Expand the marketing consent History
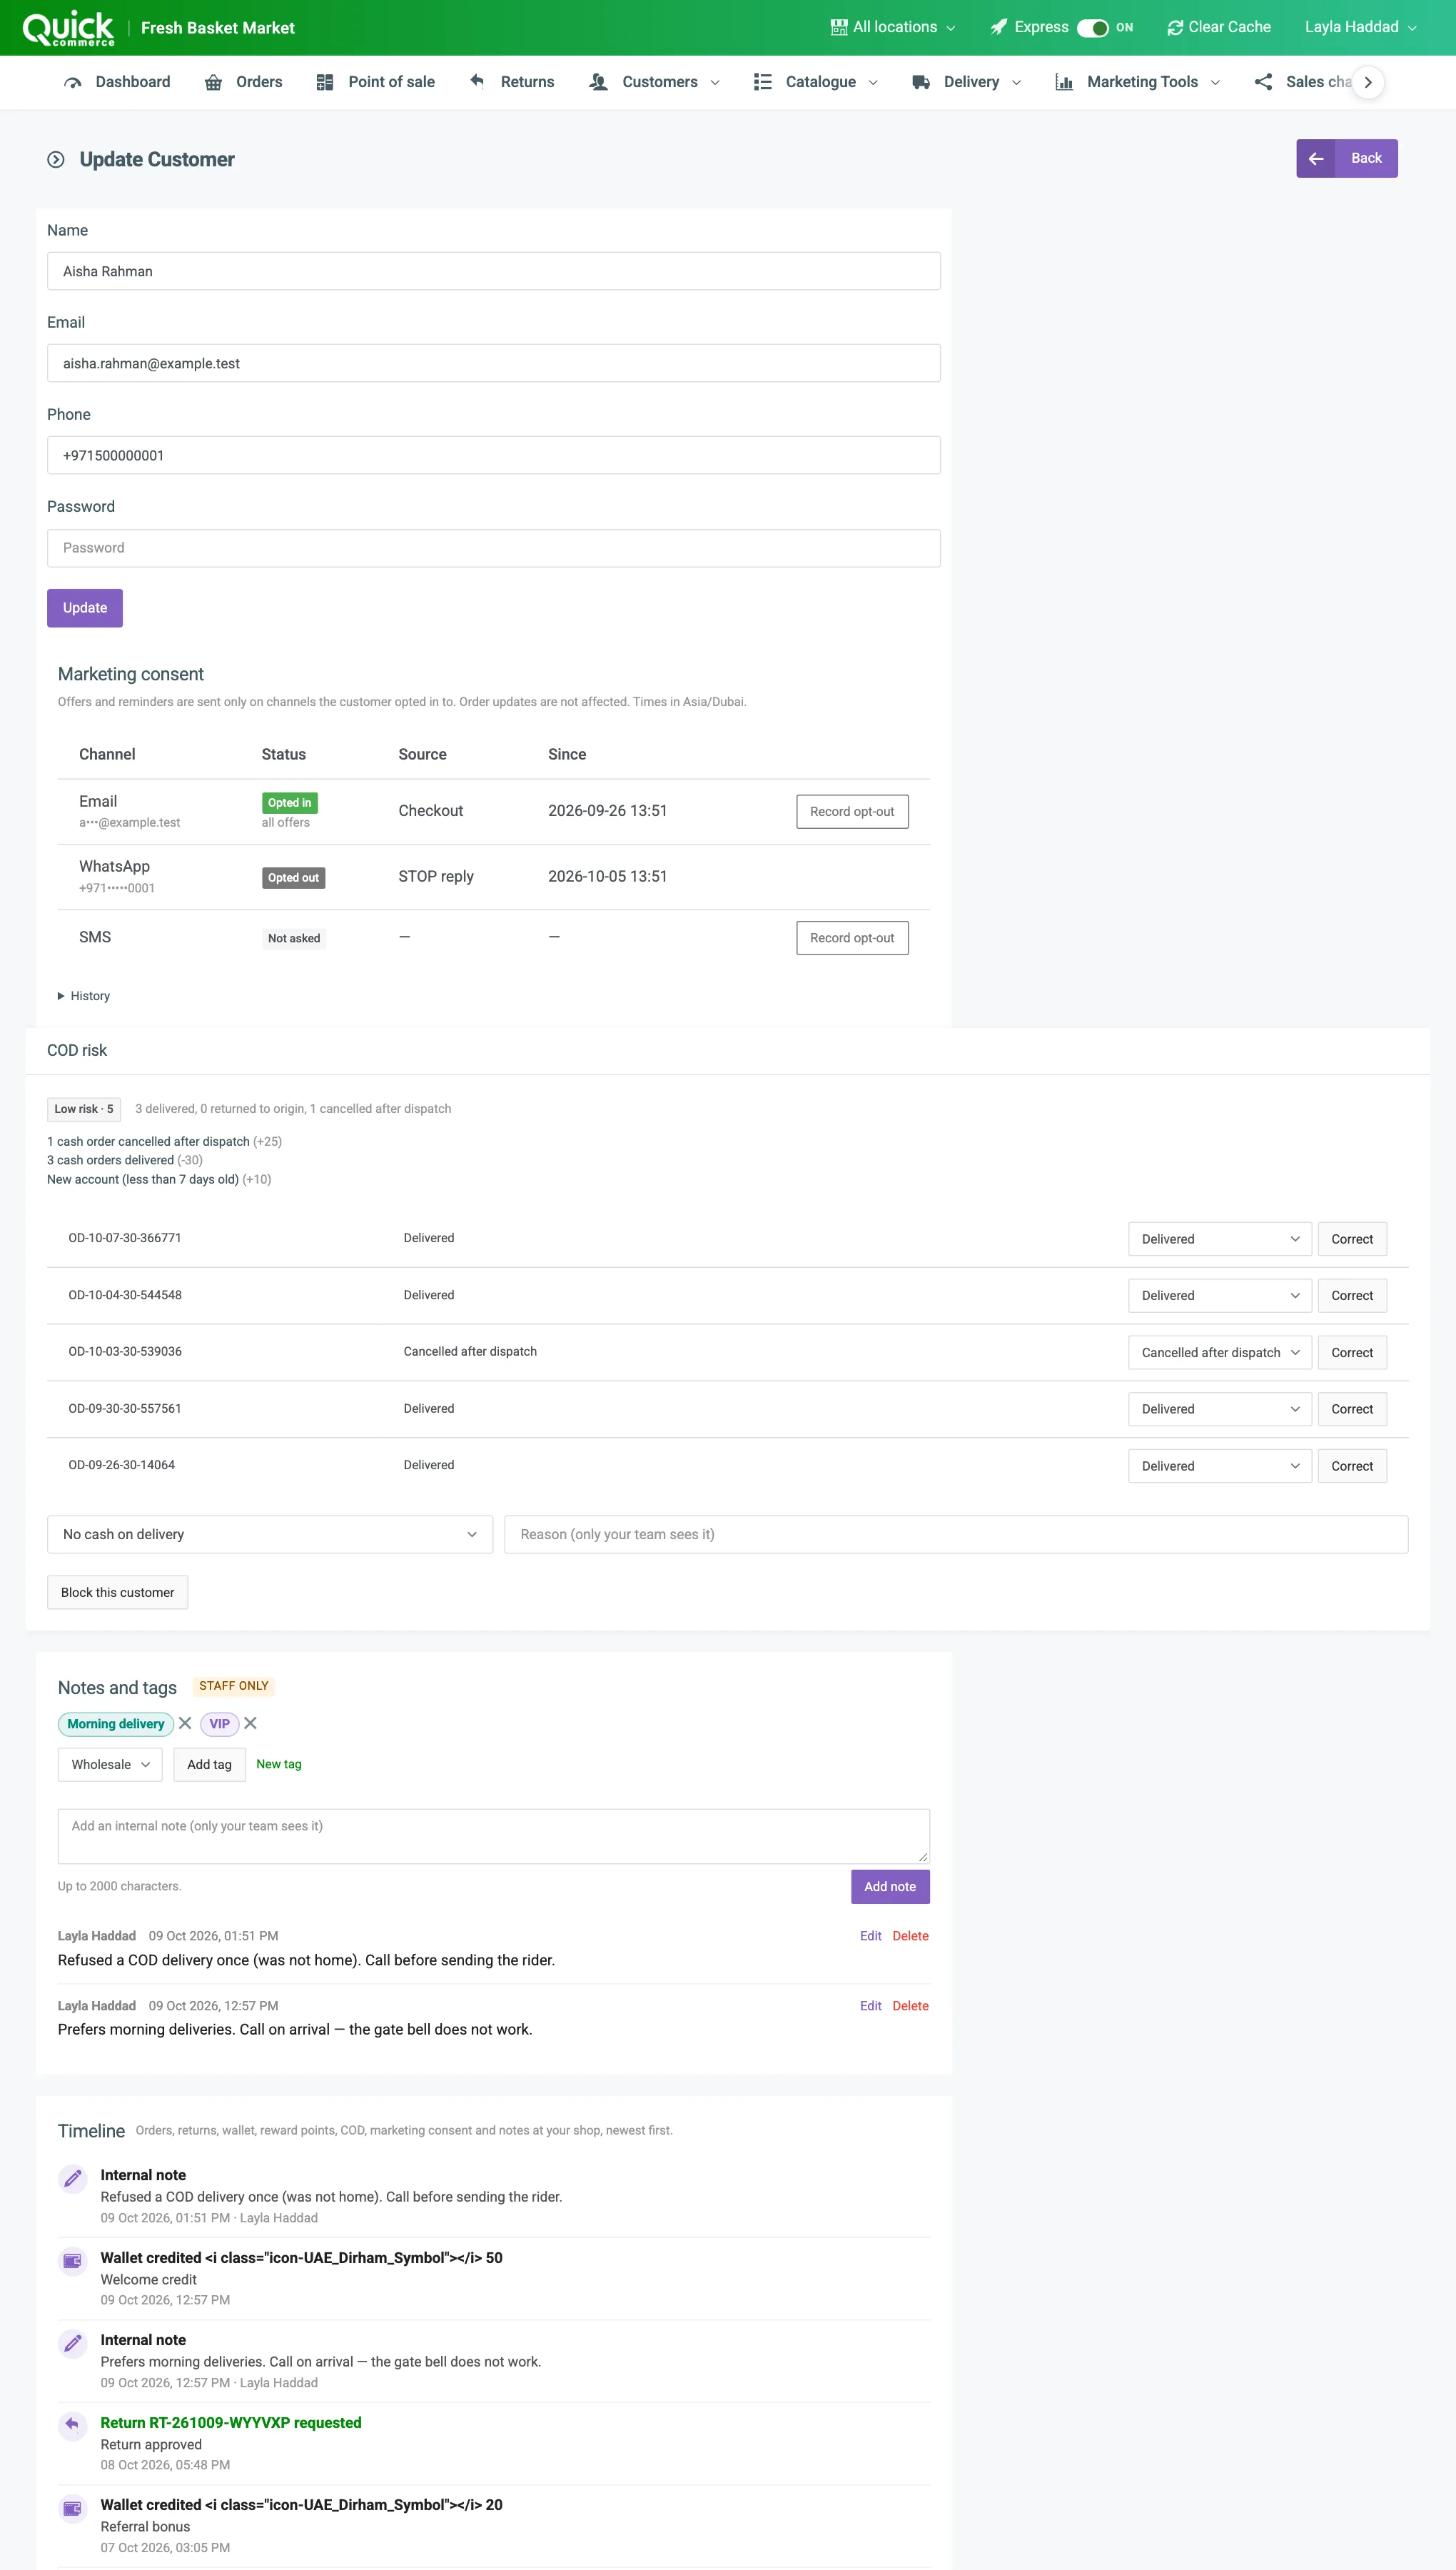1456x2570 pixels. (x=84, y=996)
